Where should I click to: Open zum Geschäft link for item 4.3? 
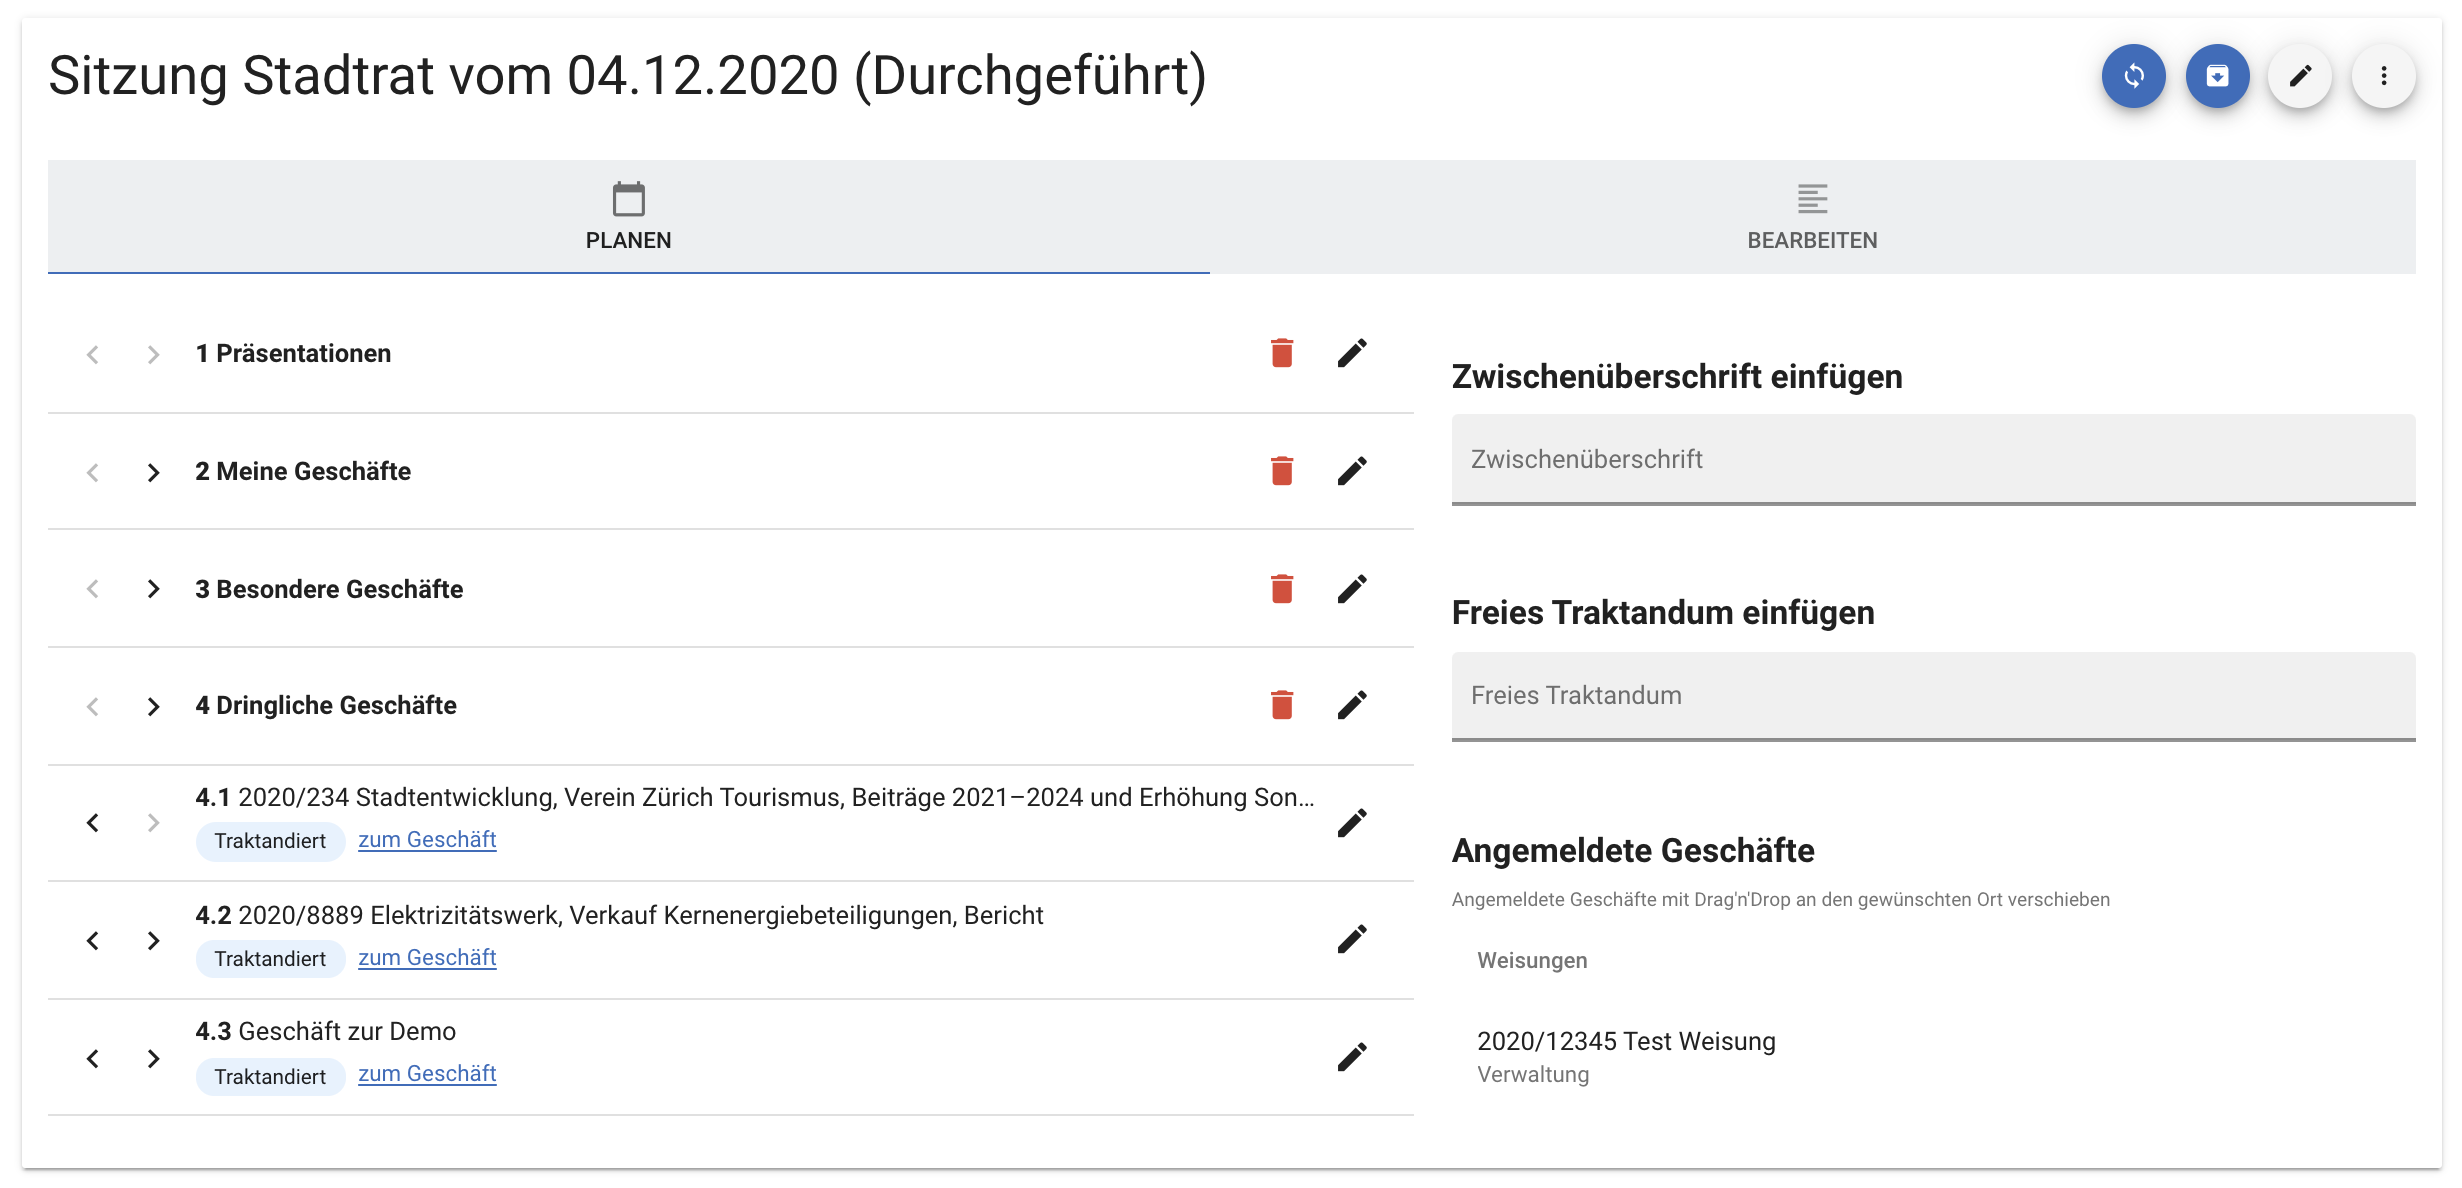[427, 1074]
